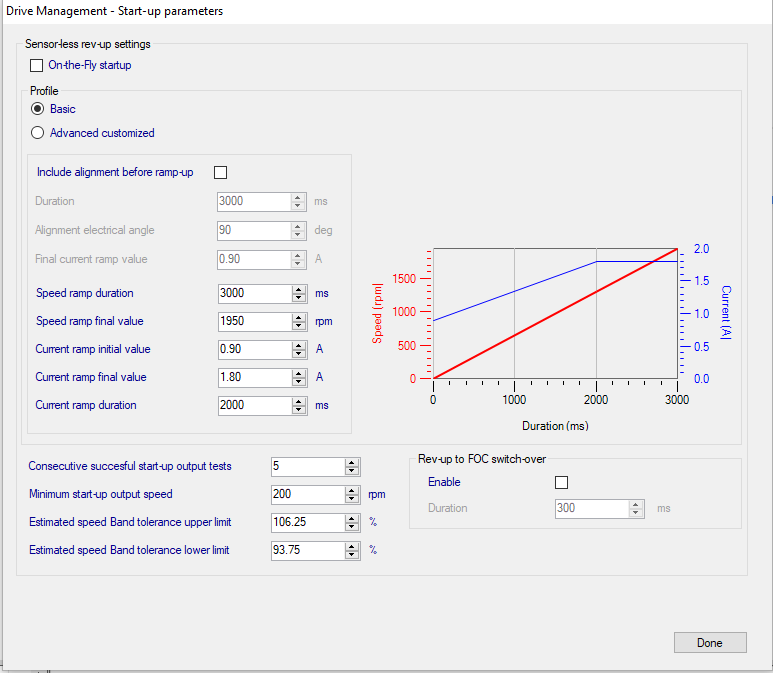
Task: Decrease Current ramp duration spinner
Action: pyautogui.click(x=299, y=410)
